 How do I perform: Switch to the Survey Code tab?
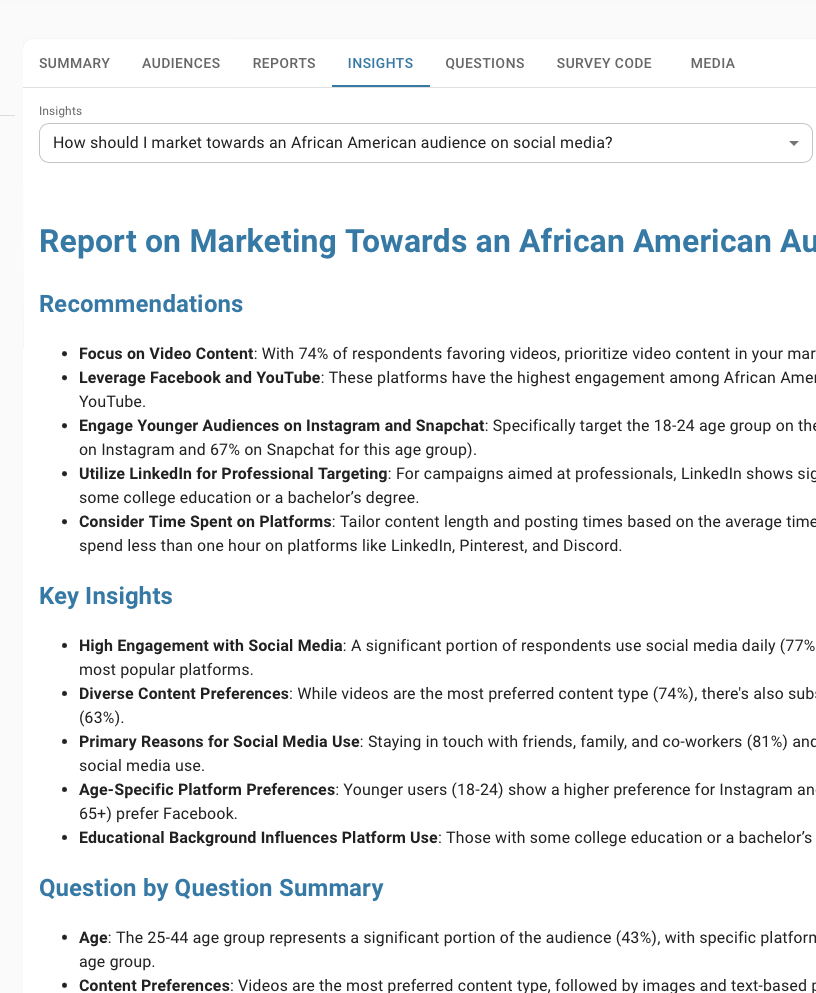point(604,63)
